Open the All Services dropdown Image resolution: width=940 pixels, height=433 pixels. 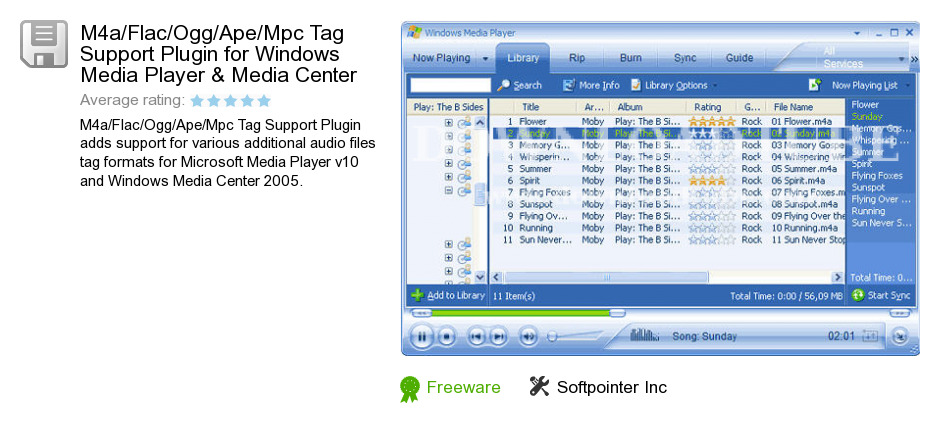pos(902,59)
